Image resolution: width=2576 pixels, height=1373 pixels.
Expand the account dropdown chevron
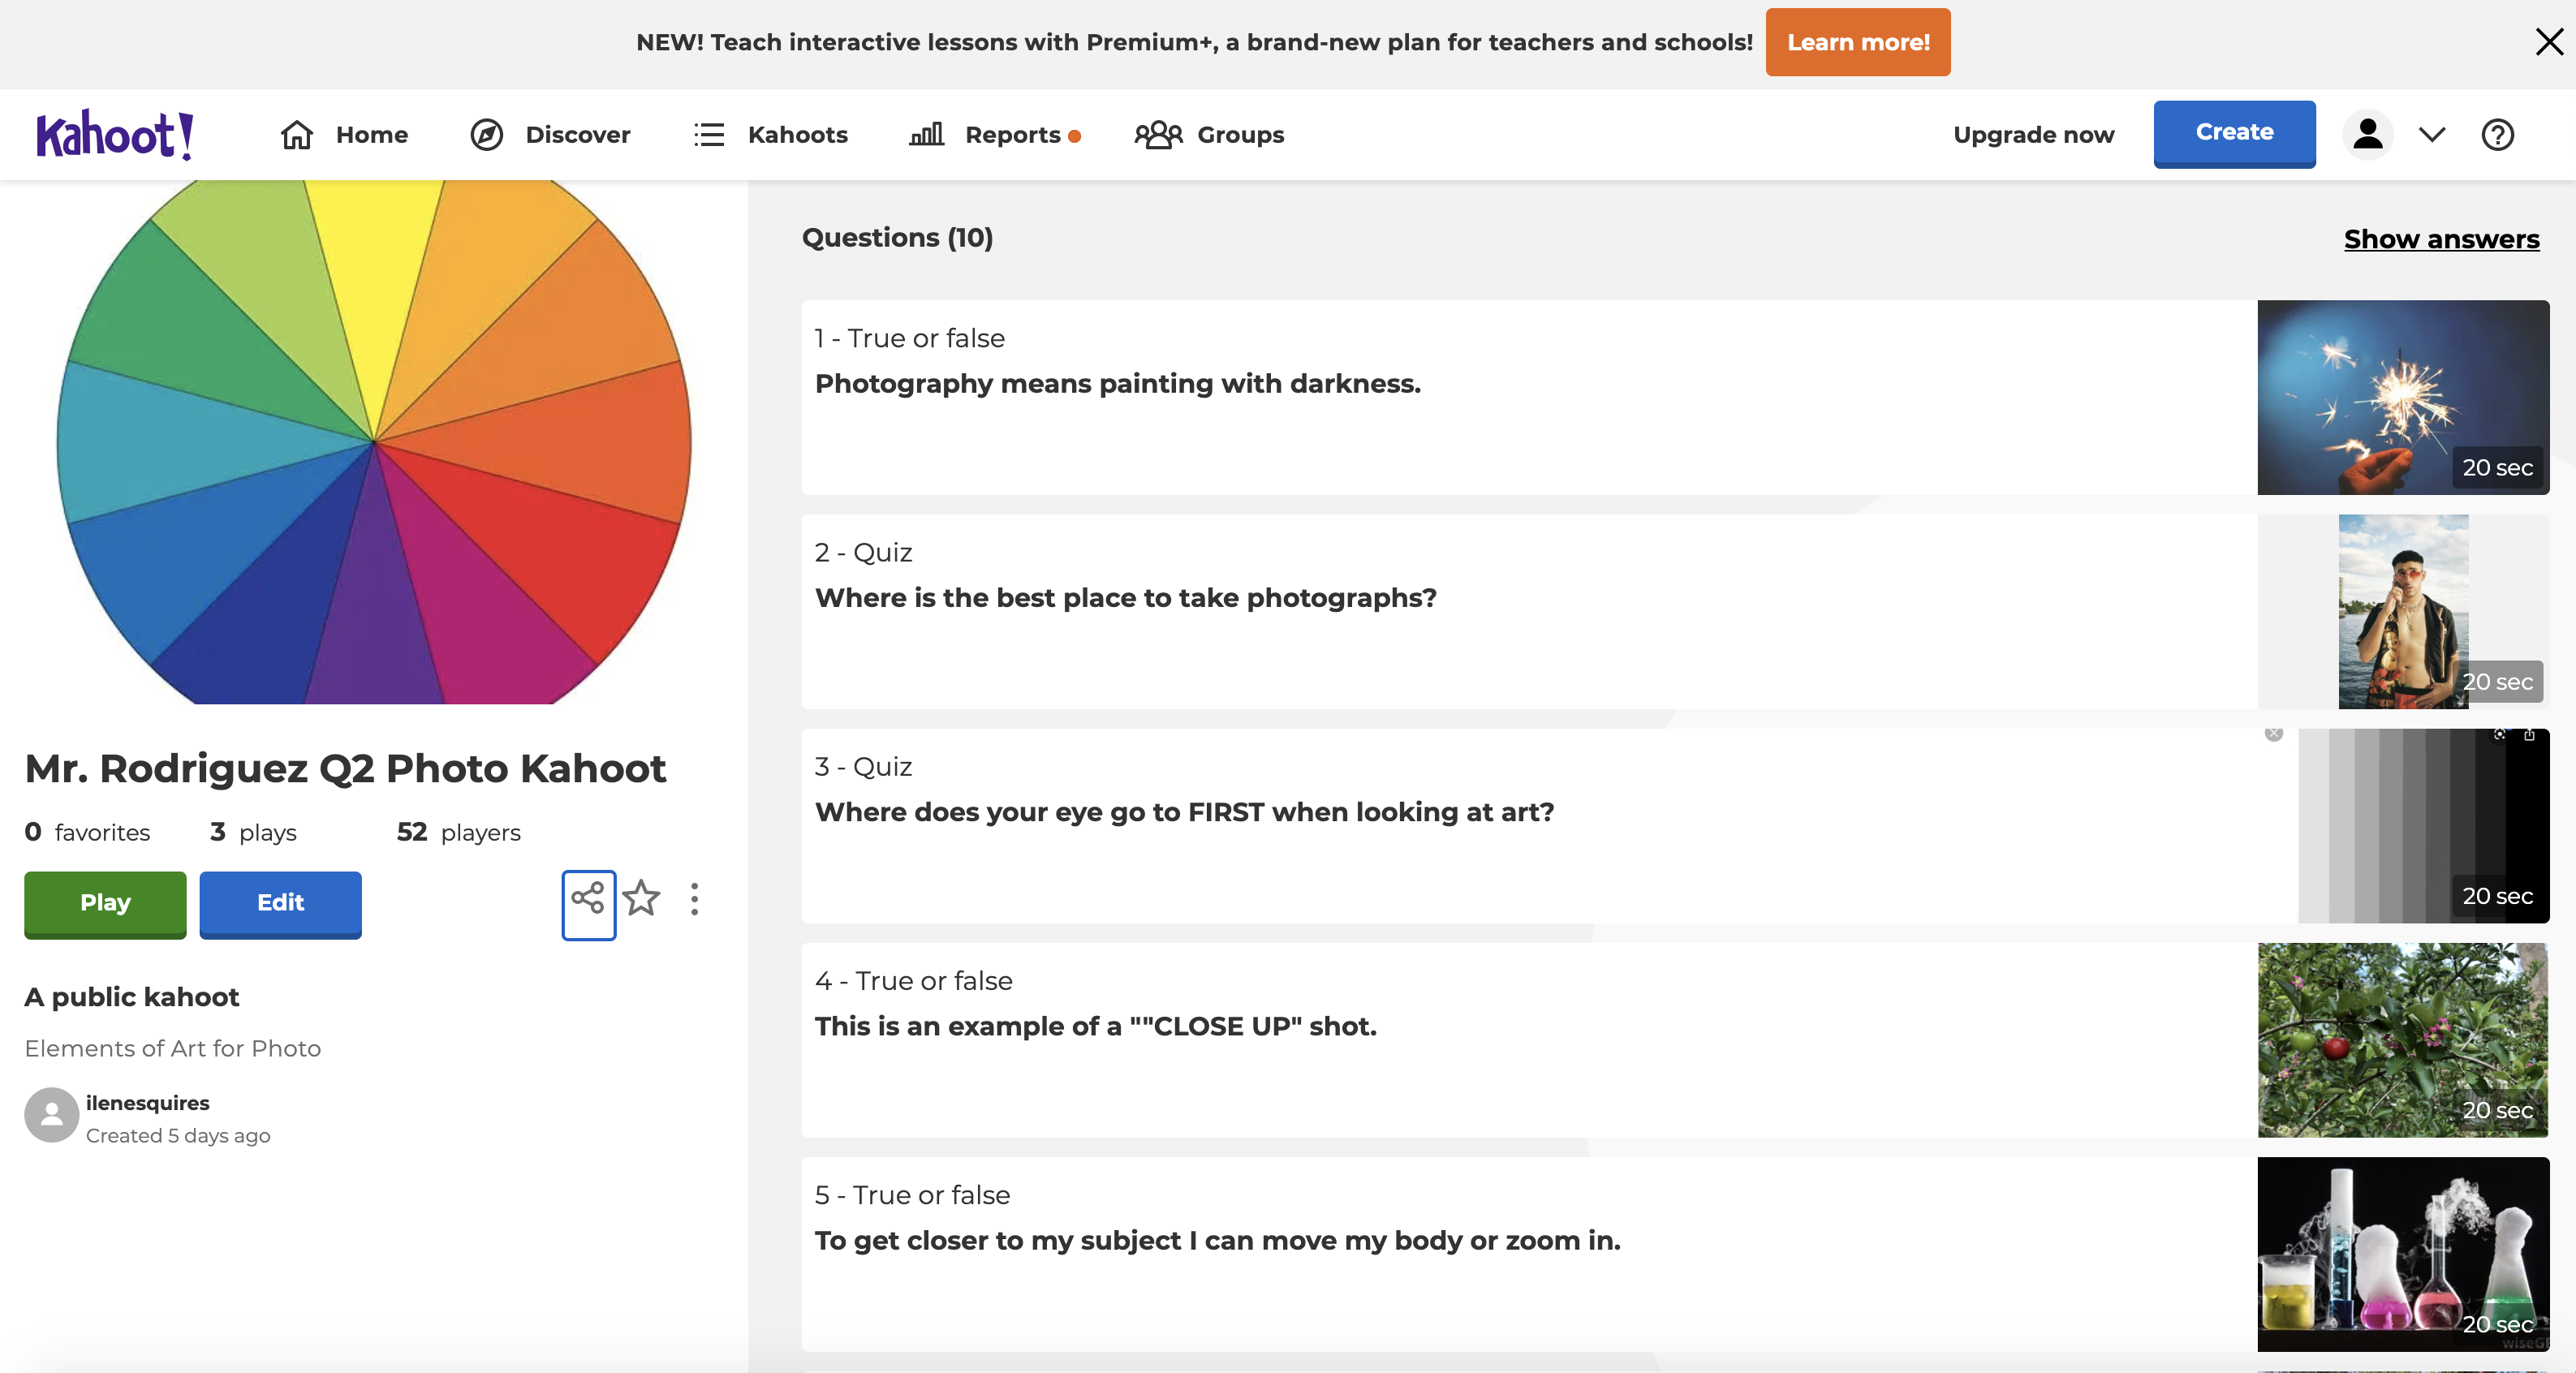point(2432,134)
